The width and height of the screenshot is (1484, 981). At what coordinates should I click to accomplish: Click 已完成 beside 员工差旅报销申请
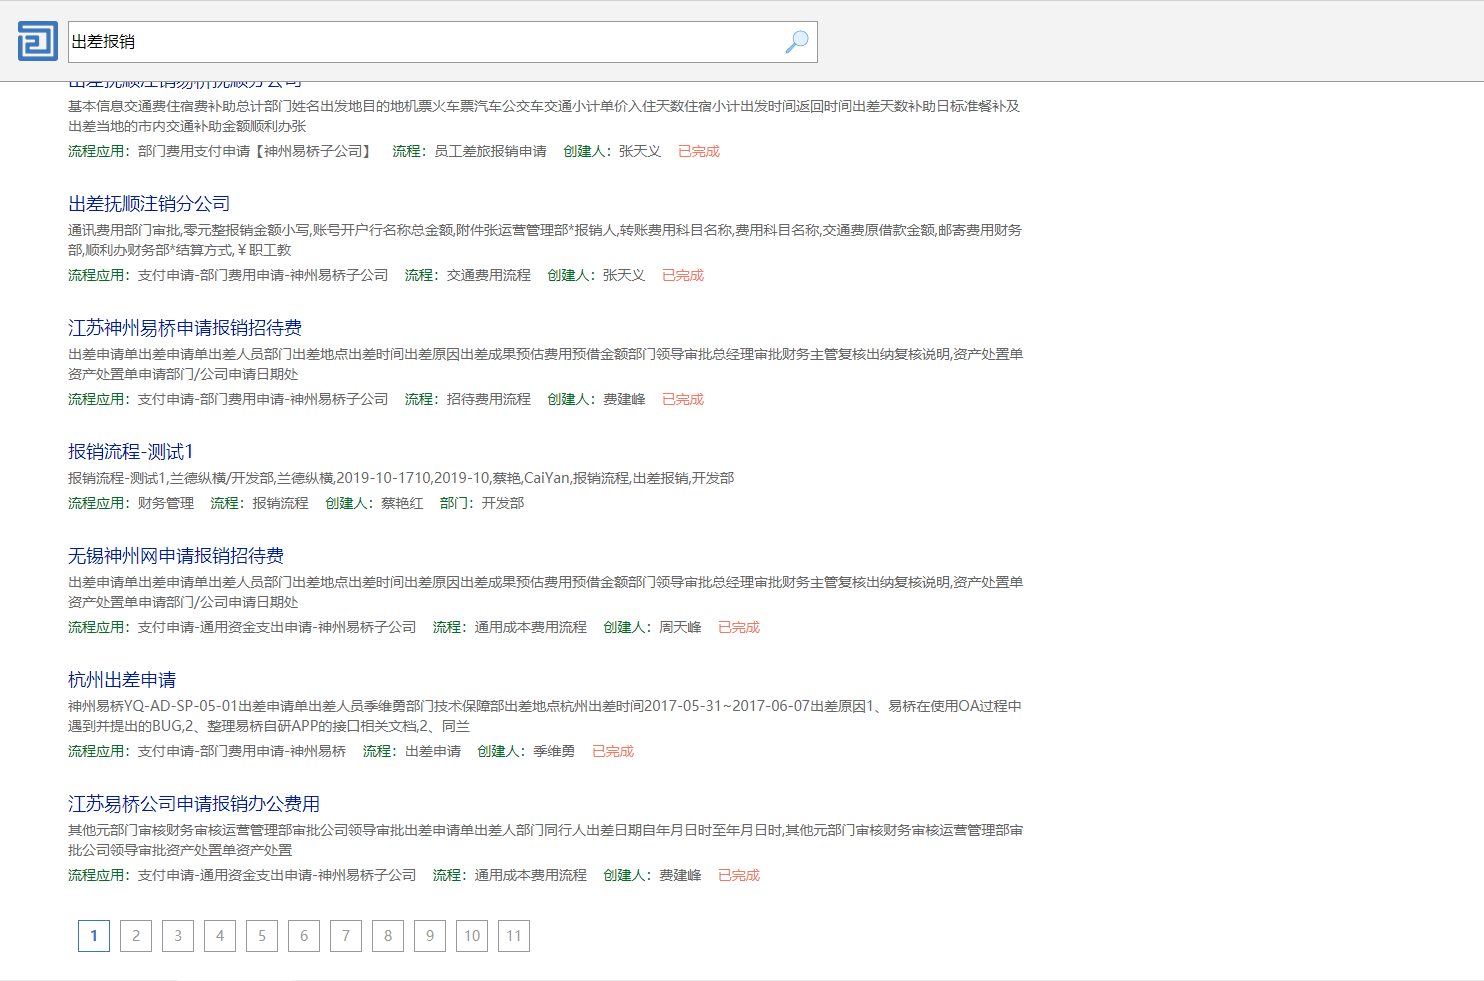pos(699,151)
